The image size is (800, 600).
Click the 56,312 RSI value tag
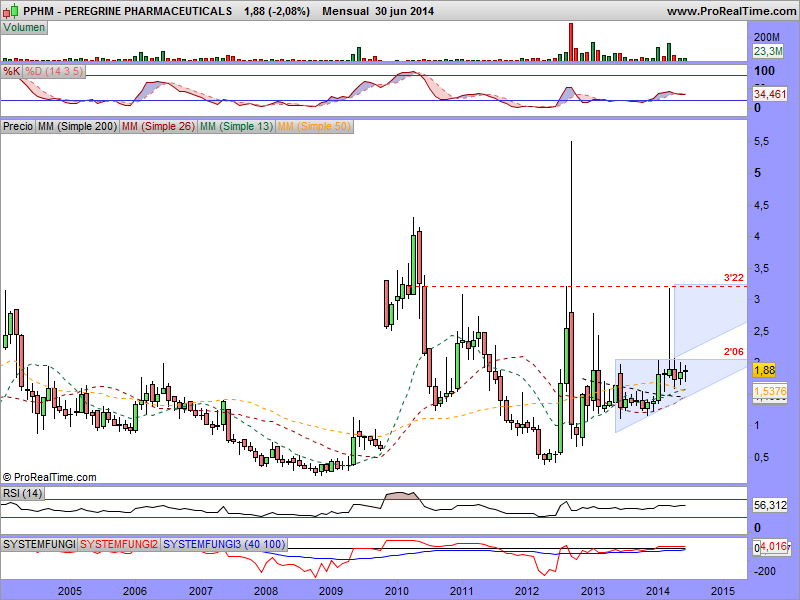coord(770,506)
